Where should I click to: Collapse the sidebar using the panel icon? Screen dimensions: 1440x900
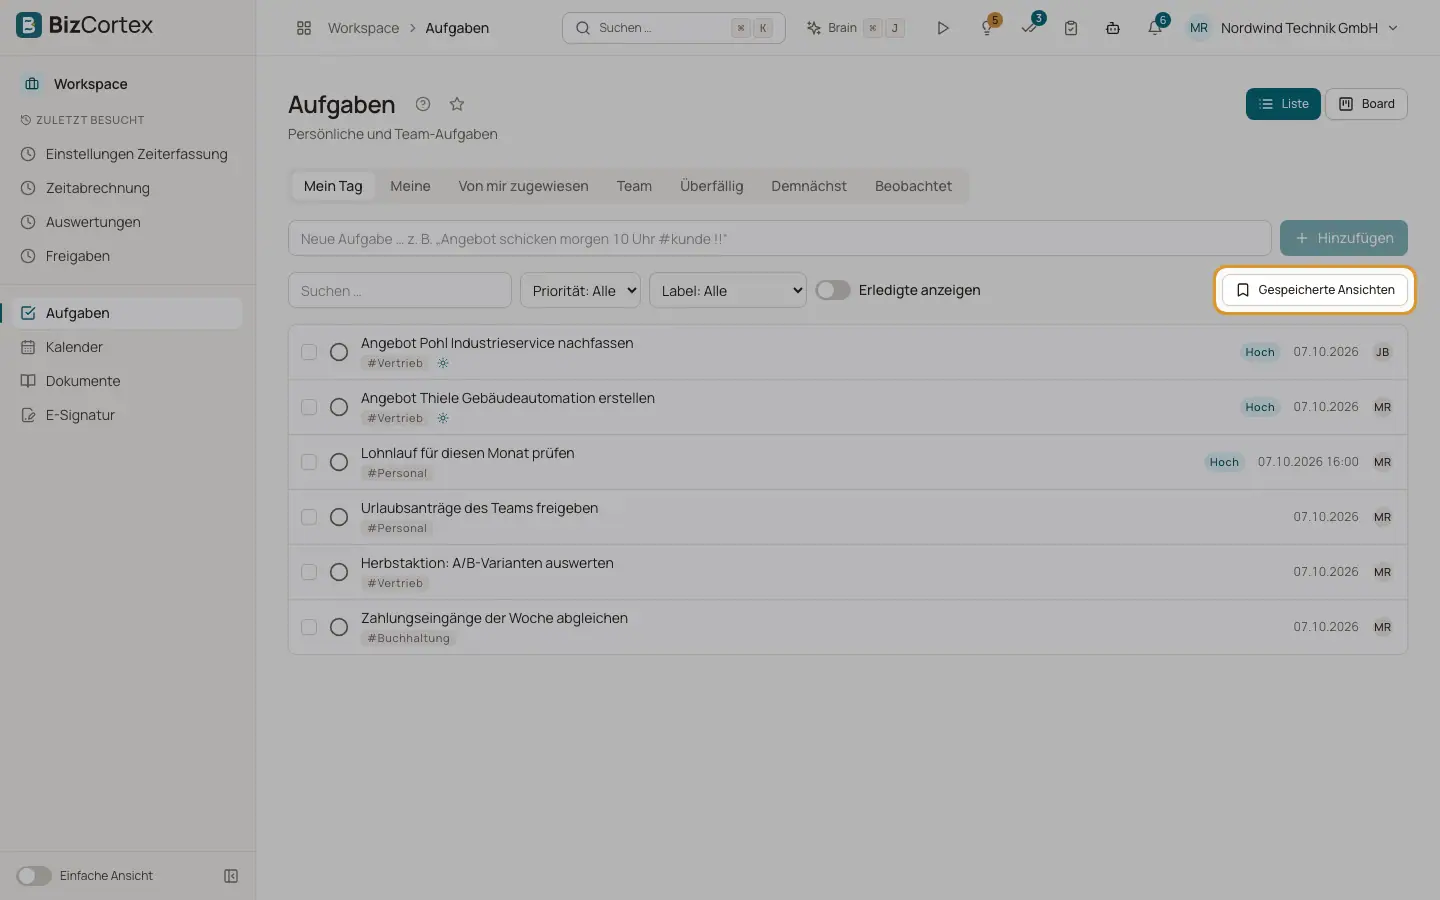[231, 876]
